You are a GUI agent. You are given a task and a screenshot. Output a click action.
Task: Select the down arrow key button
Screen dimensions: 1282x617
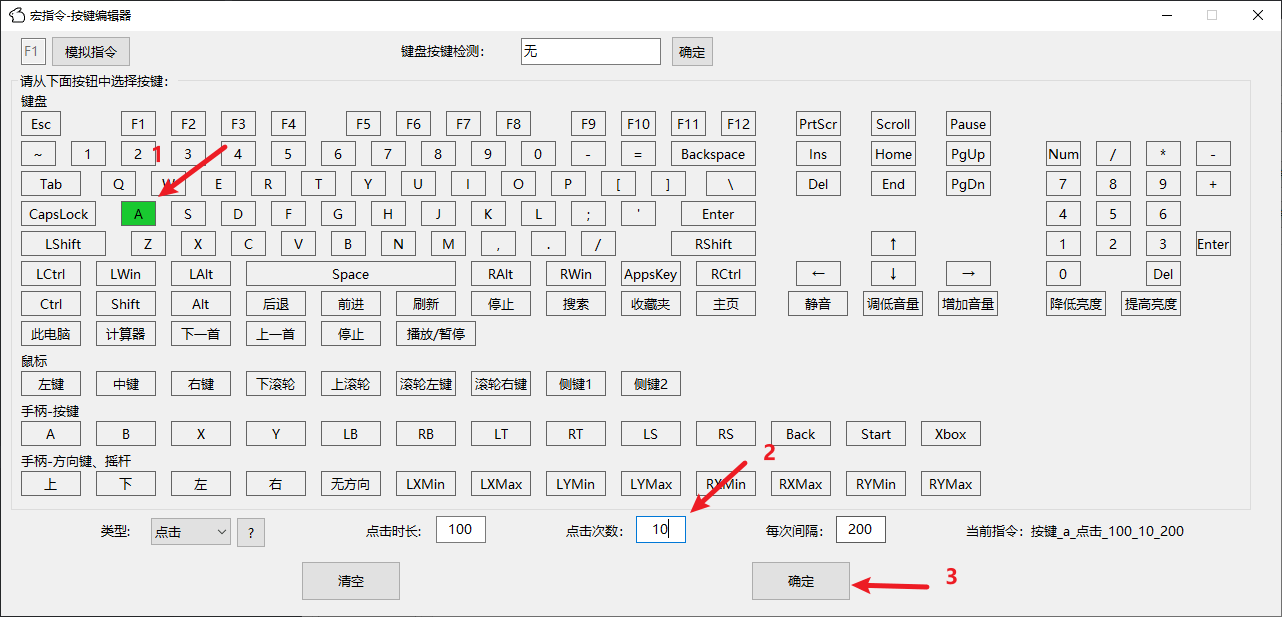click(893, 274)
